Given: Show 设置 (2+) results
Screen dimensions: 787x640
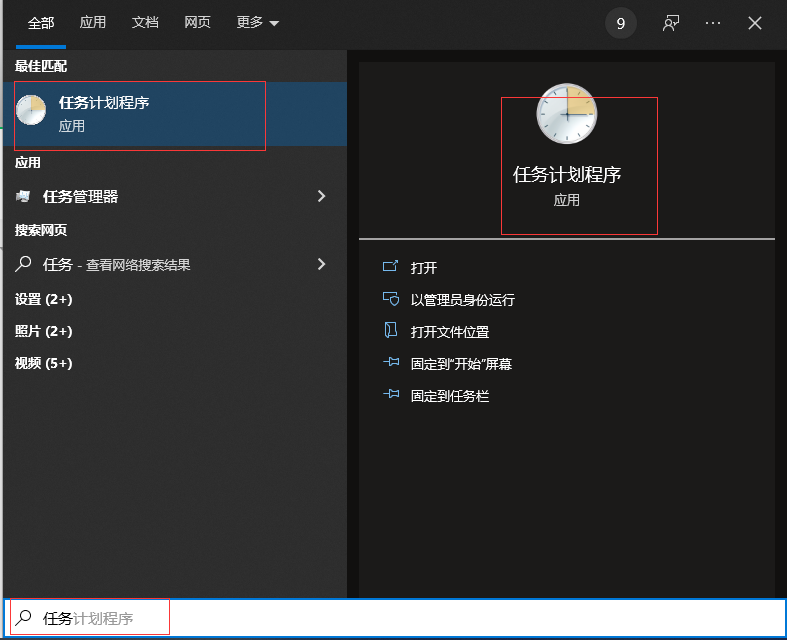Looking at the screenshot, I should point(44,300).
